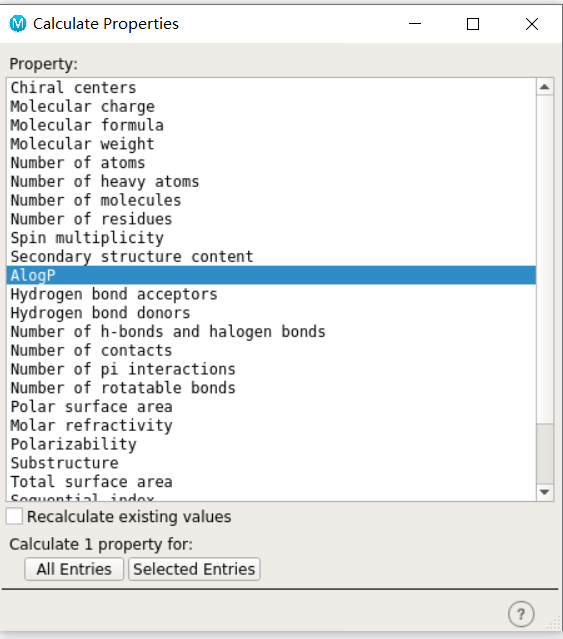Screen dimensions: 563x639
Task: Click the property list scrollbar thumb
Action: (x=545, y=454)
